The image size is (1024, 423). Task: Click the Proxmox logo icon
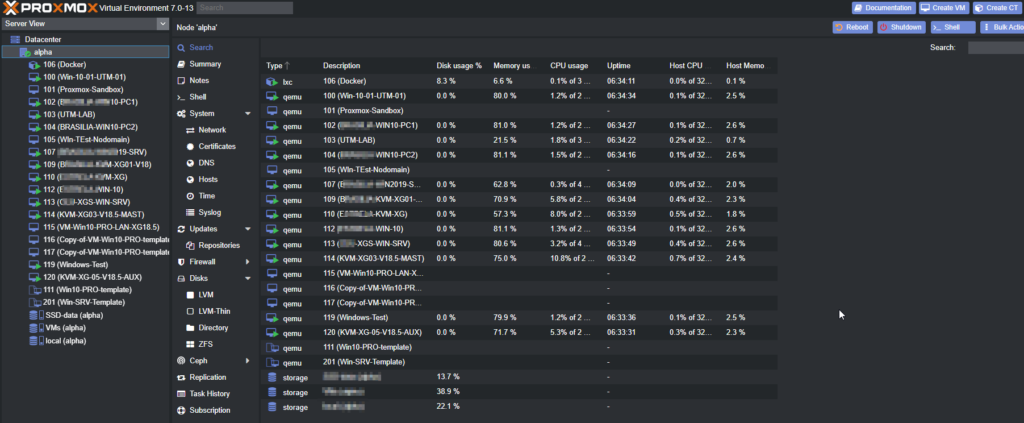10,7
